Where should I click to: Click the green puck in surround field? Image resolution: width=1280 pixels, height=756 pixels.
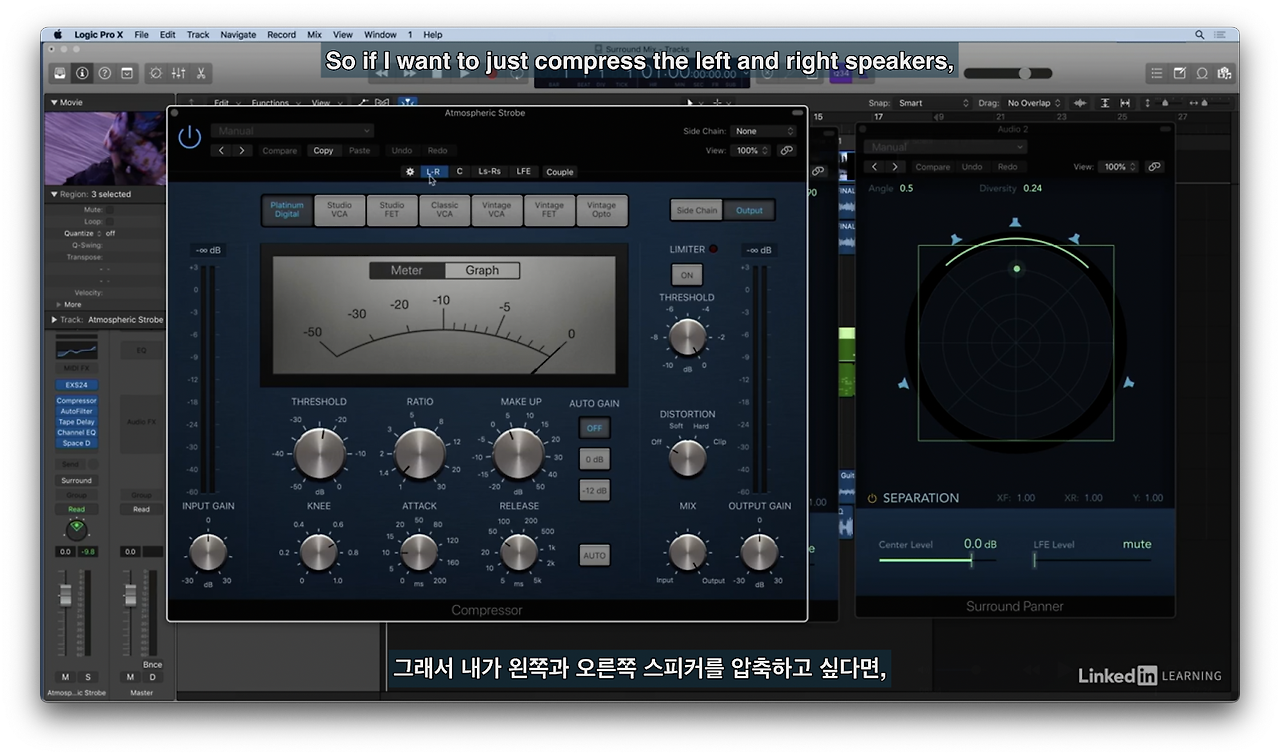point(1017,268)
